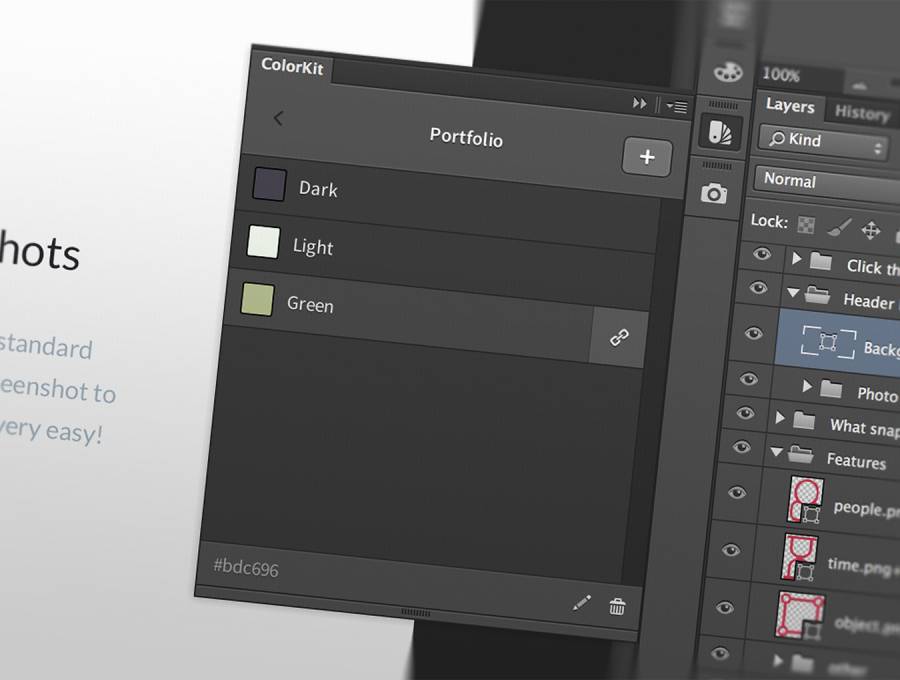This screenshot has width=900, height=680.
Task: Click the camera icon in the panel dock
Action: (x=714, y=194)
